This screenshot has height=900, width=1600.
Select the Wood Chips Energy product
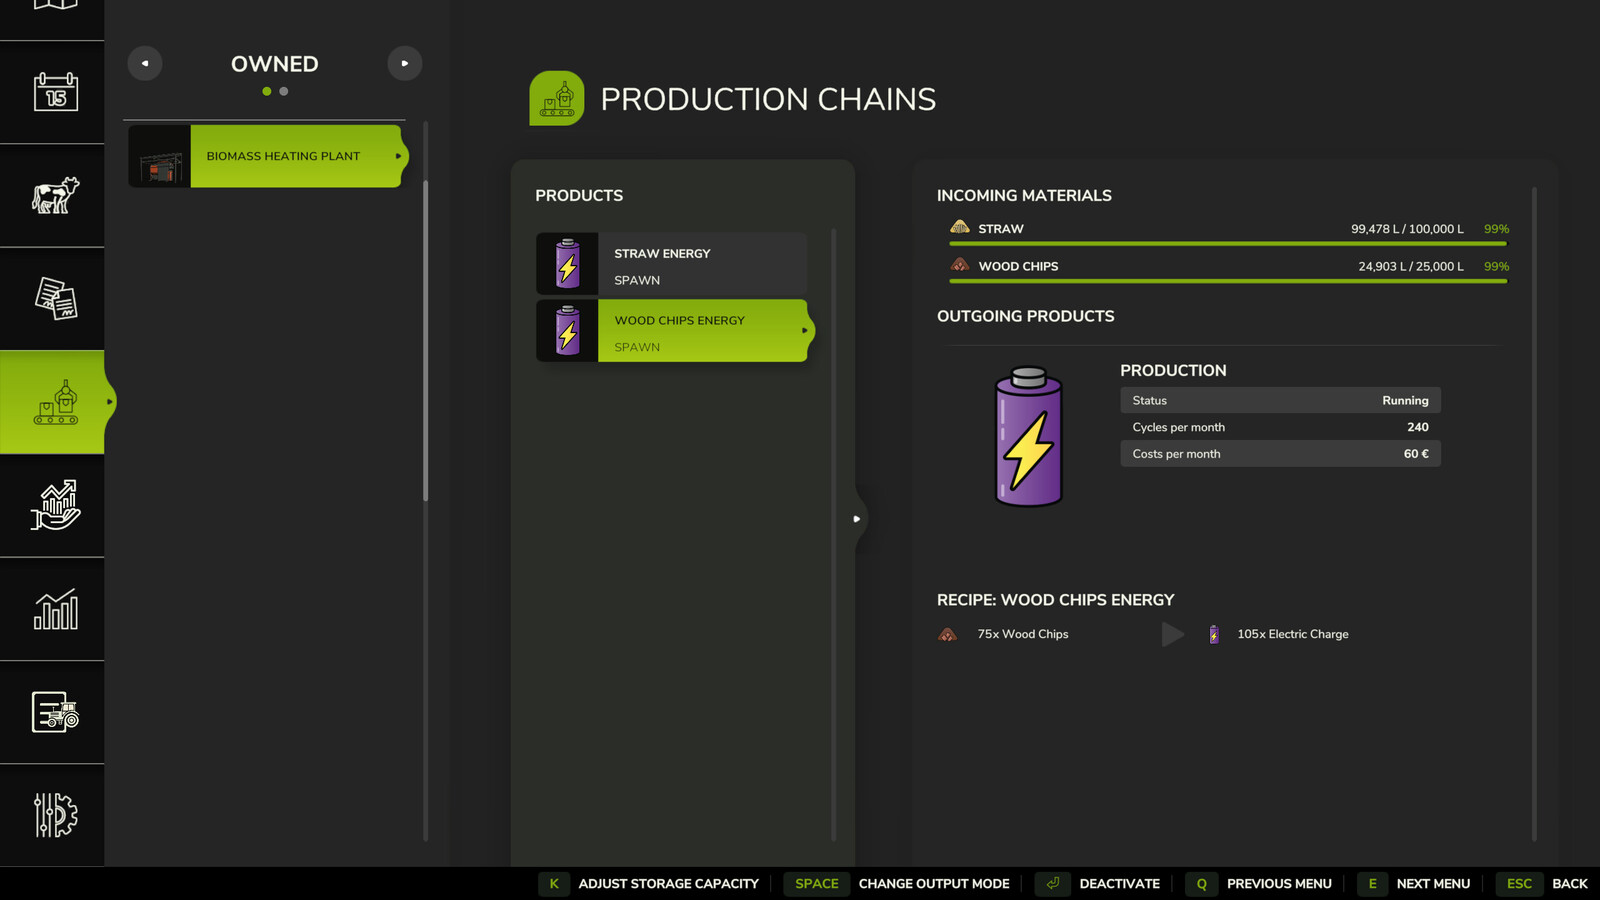[x=675, y=331]
